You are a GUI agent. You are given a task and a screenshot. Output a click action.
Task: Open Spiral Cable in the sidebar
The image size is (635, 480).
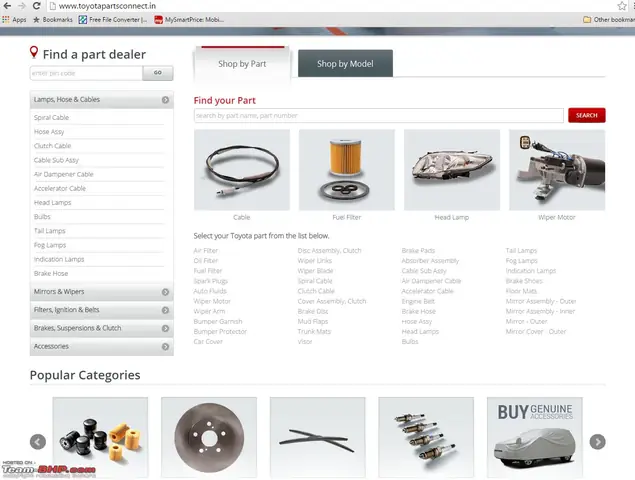pos(51,117)
